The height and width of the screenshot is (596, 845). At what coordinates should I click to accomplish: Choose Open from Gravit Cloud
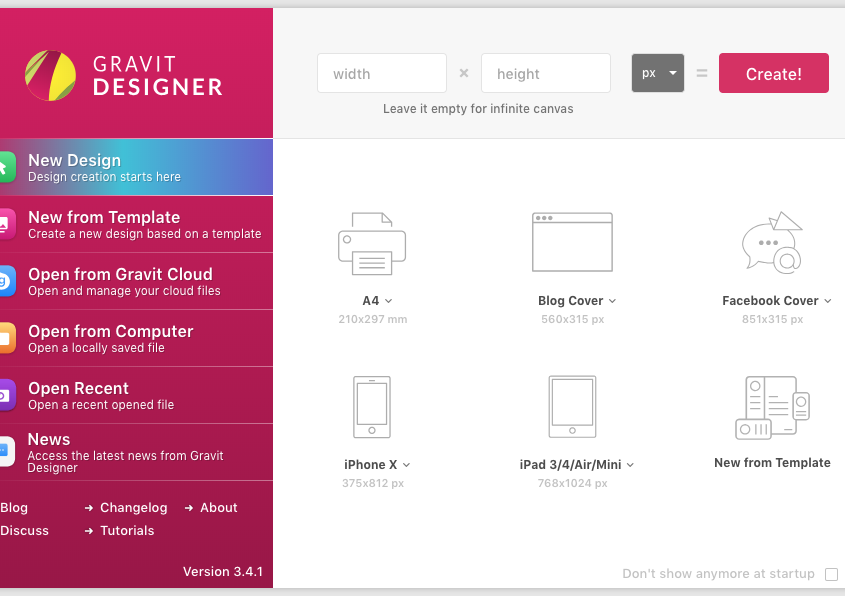136,281
